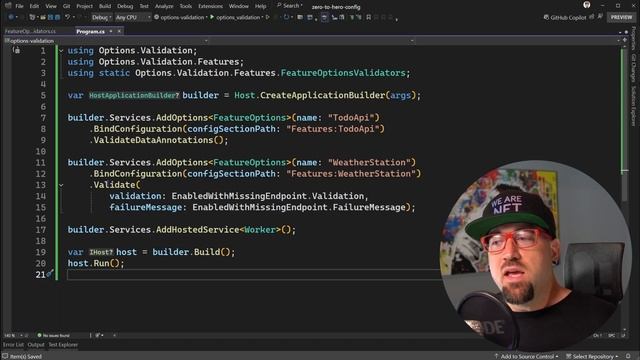Click the send feedback icon beside PREVIEW
The width and height of the screenshot is (640, 360).
coord(600,17)
